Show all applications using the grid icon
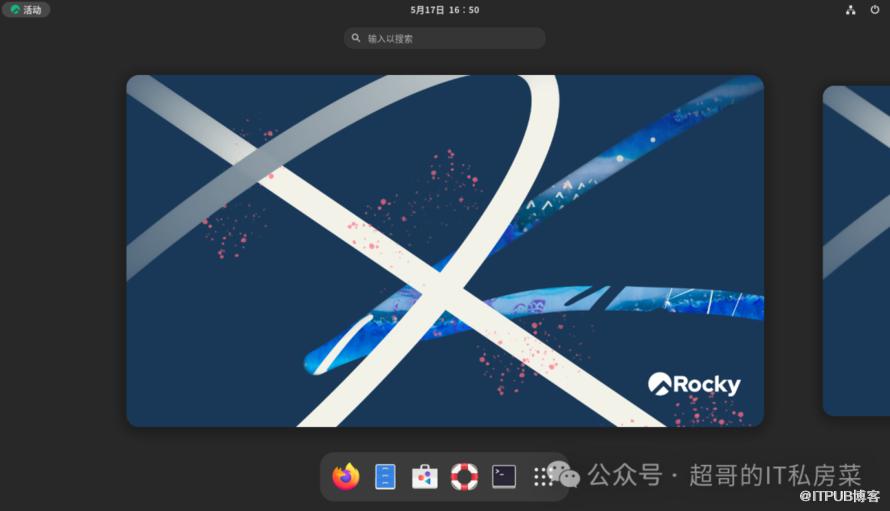Viewport: 890px width, 511px height. tap(541, 477)
